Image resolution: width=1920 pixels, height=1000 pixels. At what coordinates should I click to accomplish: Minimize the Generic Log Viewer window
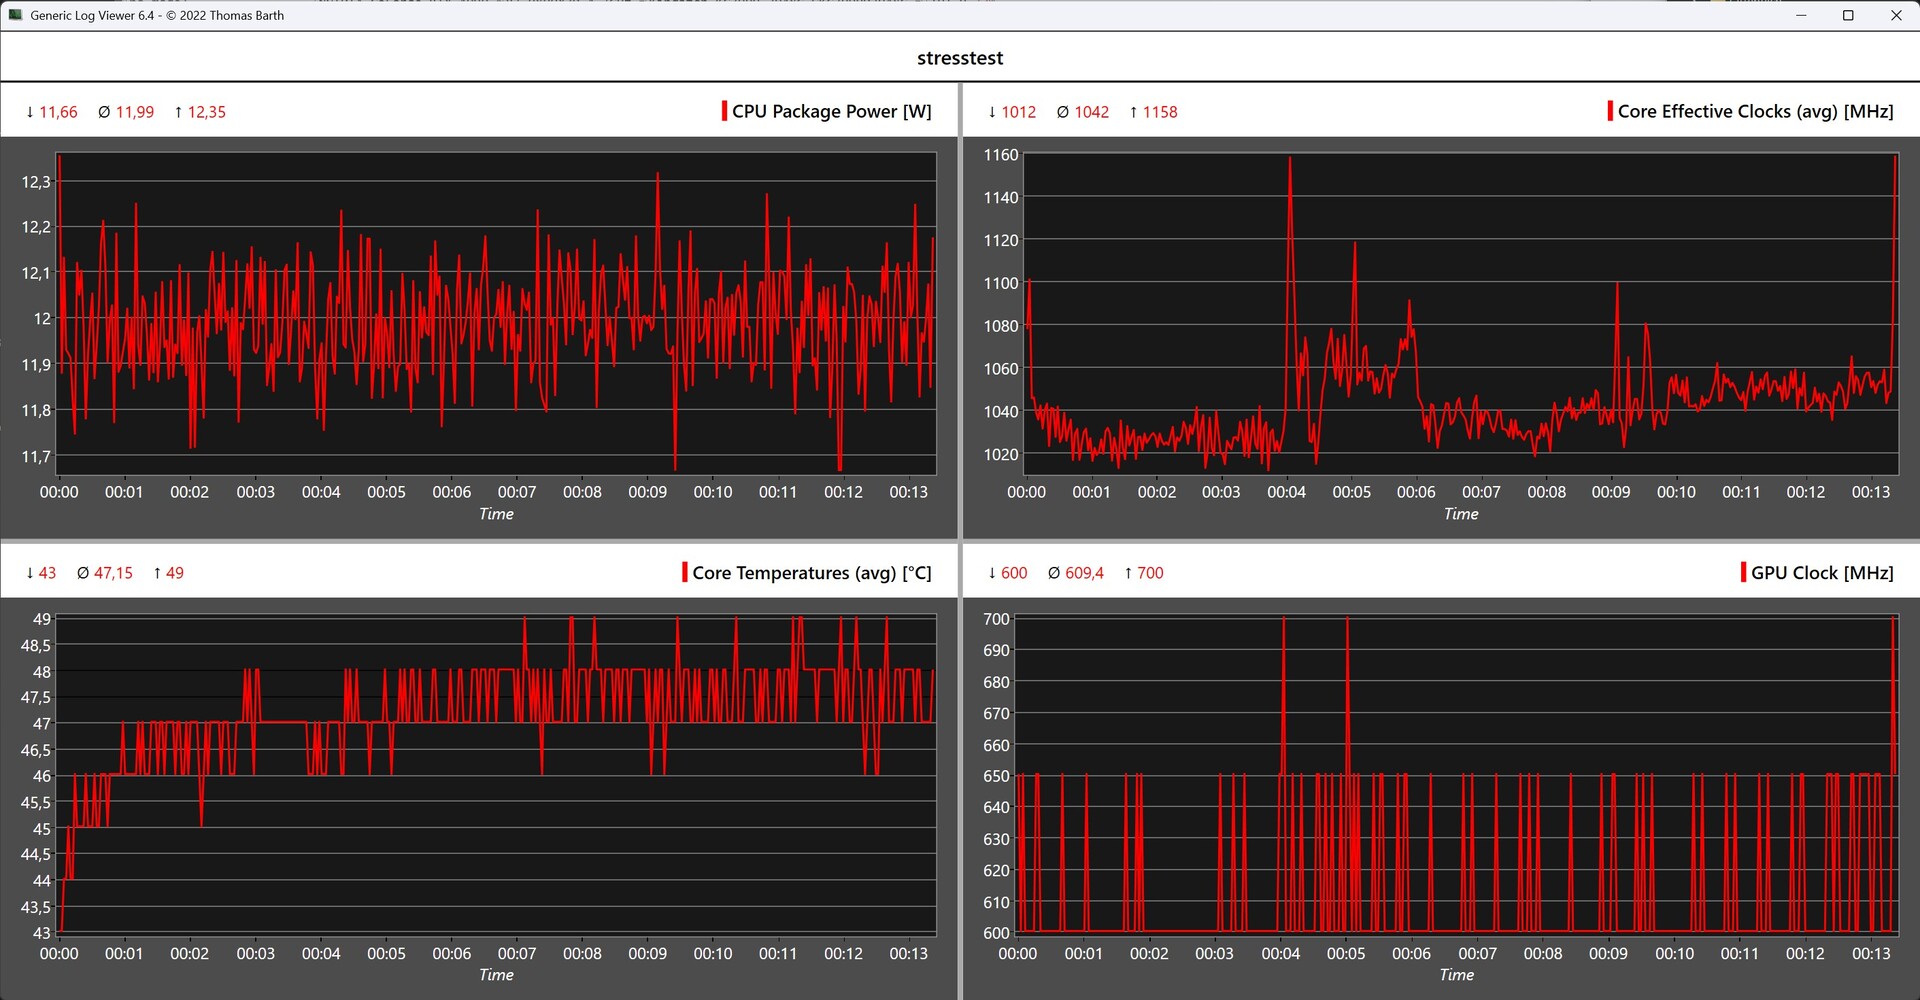[x=1801, y=15]
